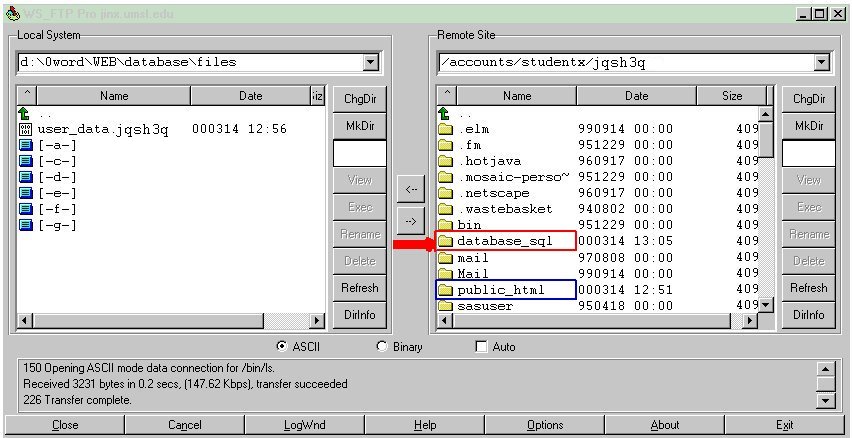
Task: Select ASCII transfer mode
Action: (x=282, y=346)
